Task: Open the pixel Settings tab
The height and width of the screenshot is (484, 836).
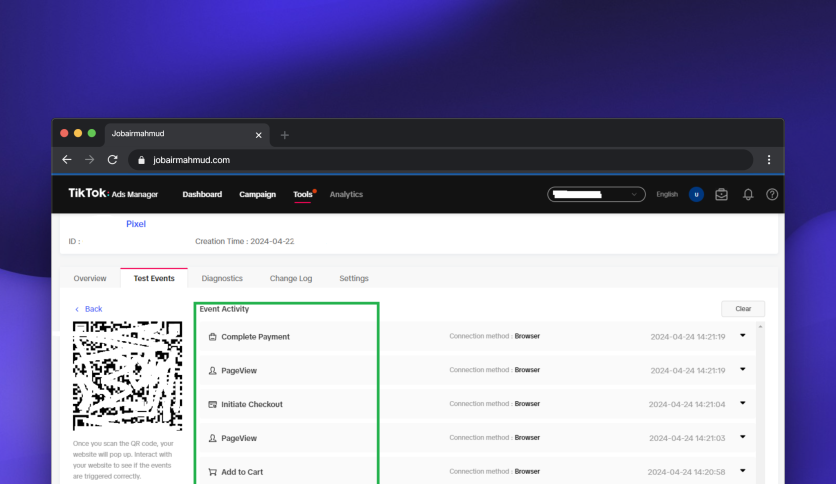Action: [354, 278]
